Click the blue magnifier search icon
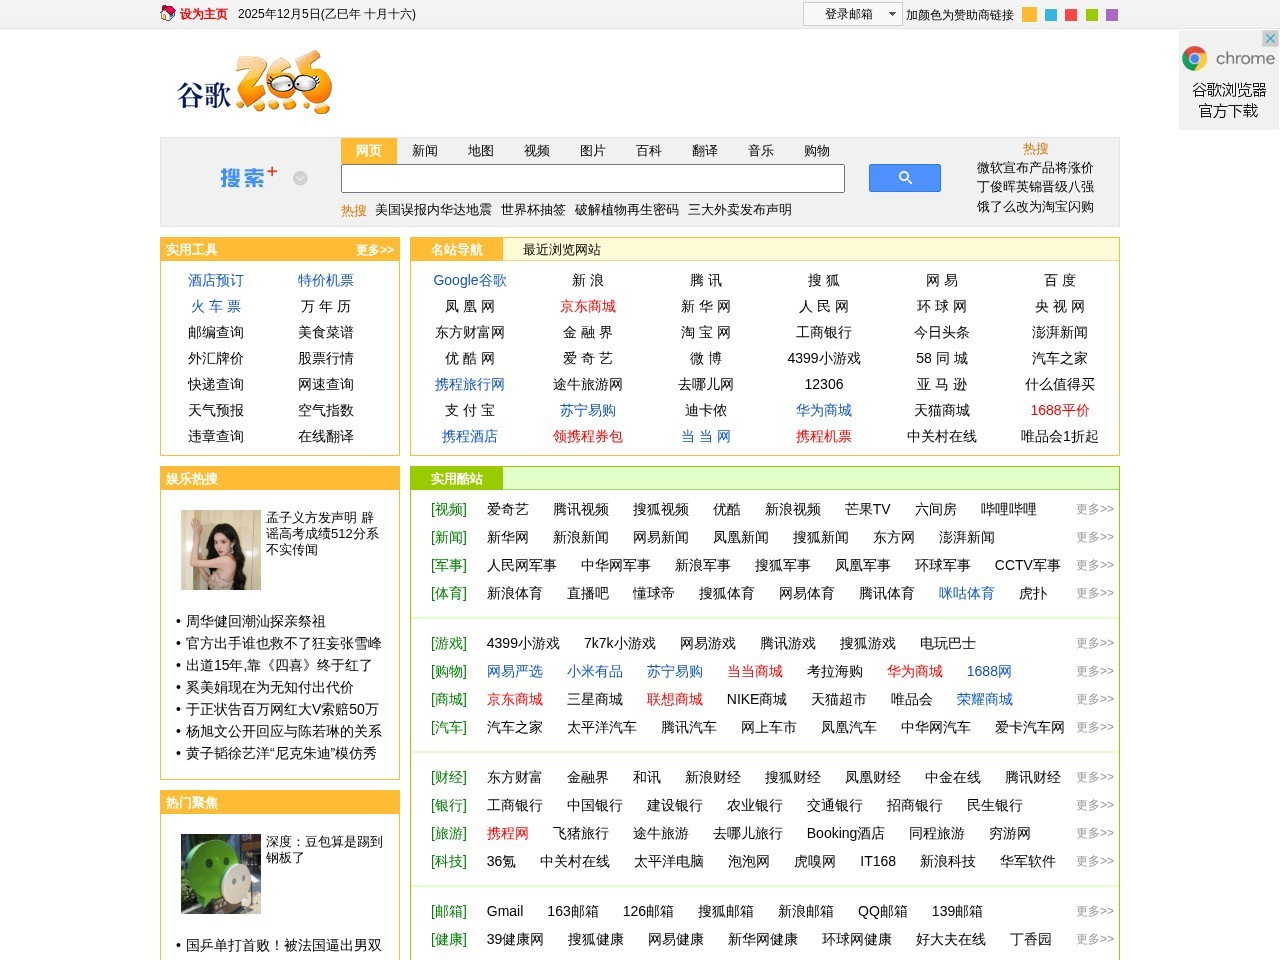 [904, 177]
